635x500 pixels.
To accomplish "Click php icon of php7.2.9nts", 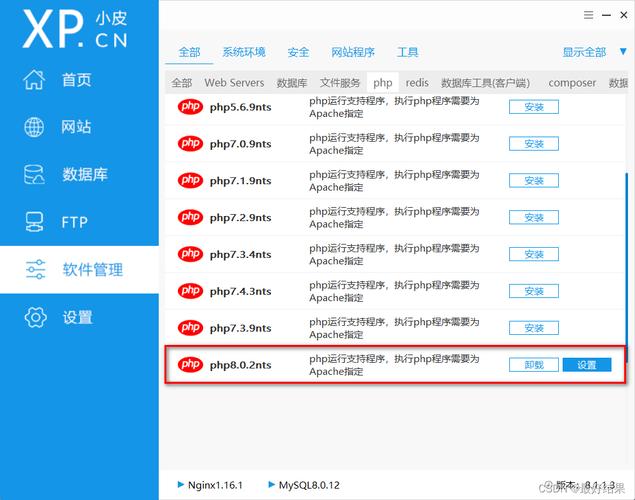I will tap(190, 217).
